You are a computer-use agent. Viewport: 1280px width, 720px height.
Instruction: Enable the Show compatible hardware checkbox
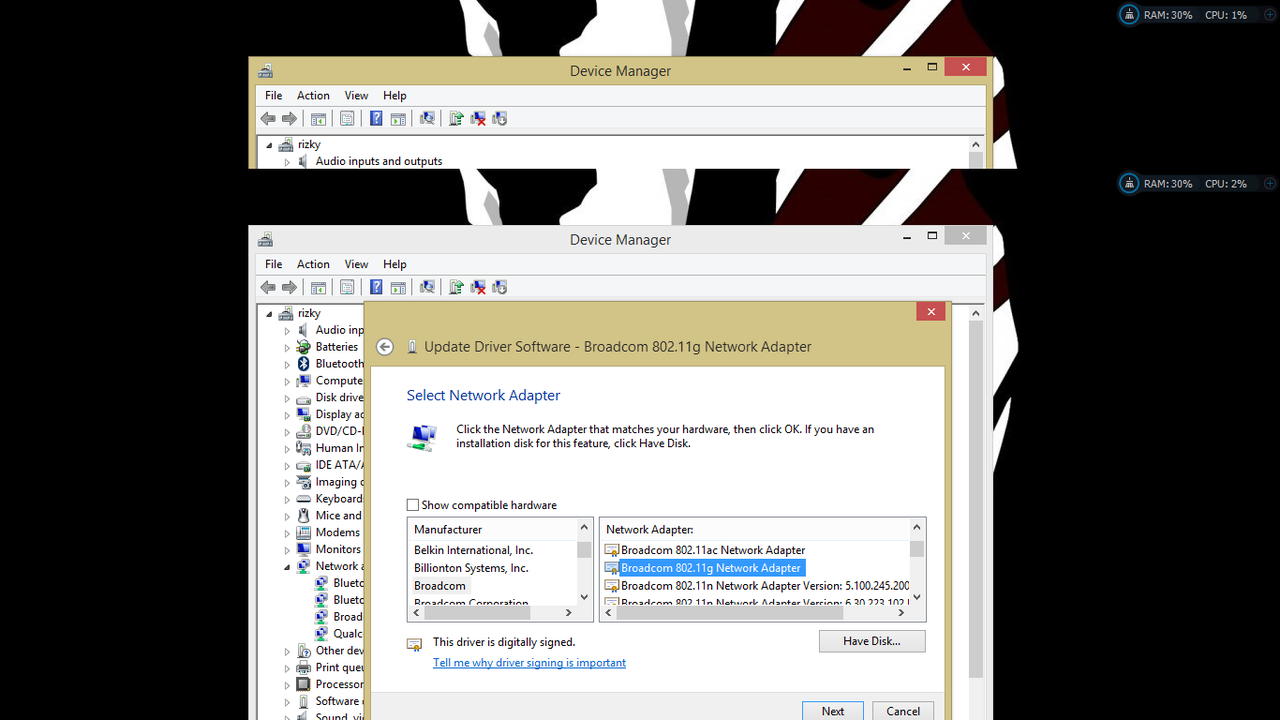412,505
